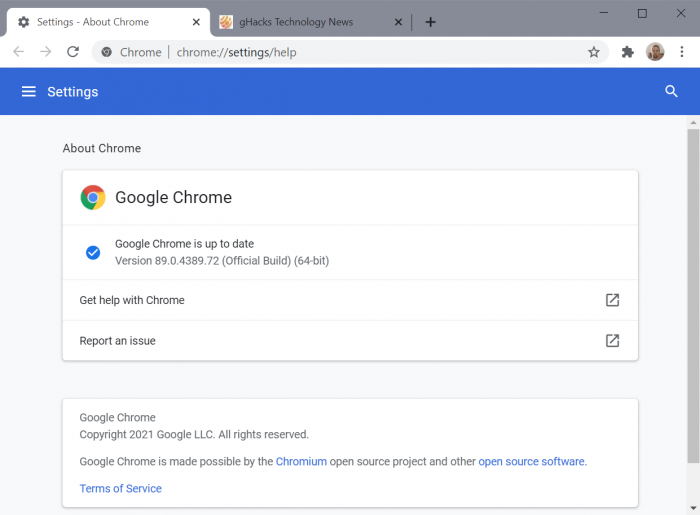700x515 pixels.
Task: Open the Chromium project link
Action: tap(301, 461)
